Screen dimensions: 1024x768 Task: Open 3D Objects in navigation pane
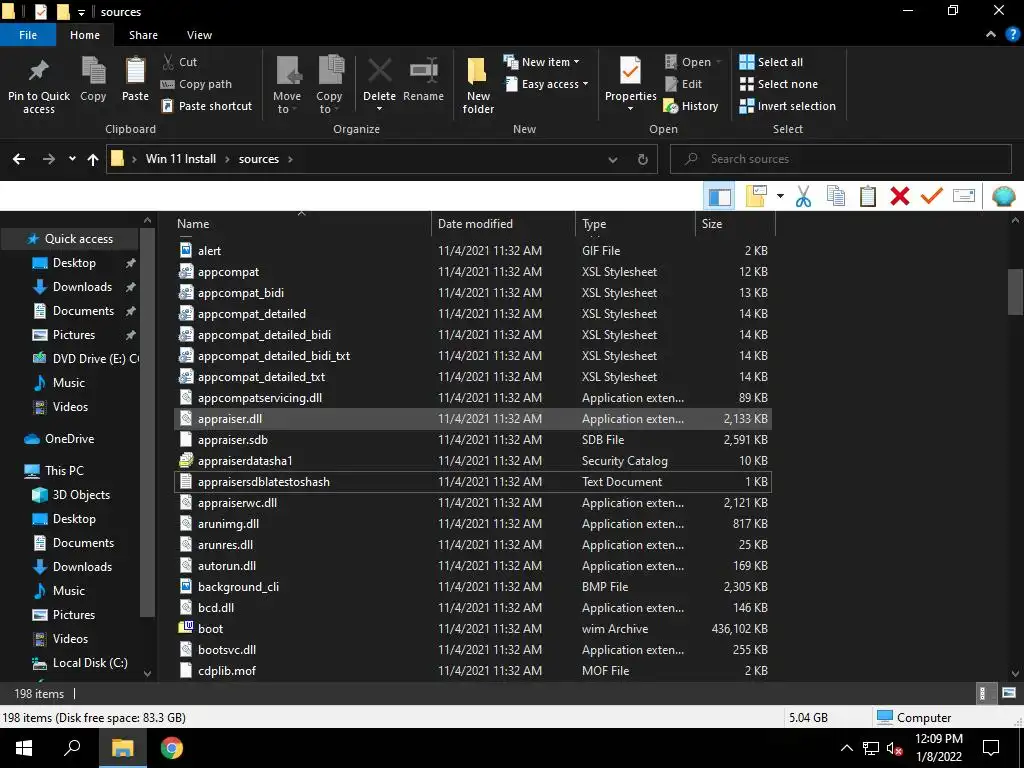pyautogui.click(x=81, y=494)
